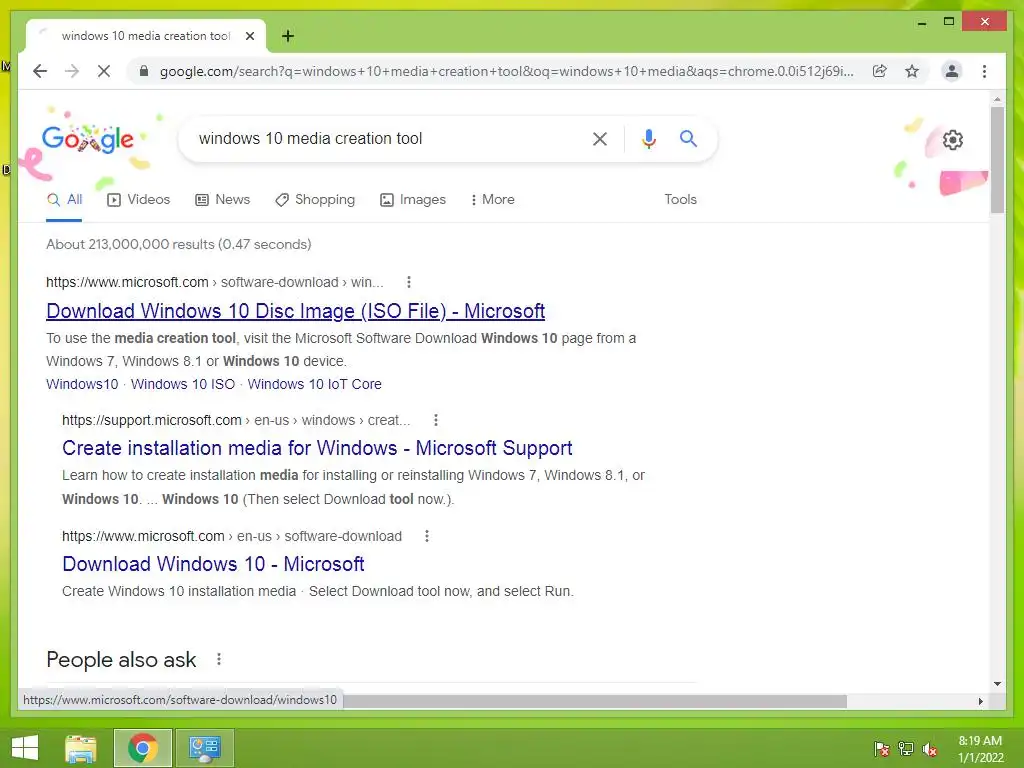
Task: Click the horizontal scrollbar thumb
Action: [x=594, y=701]
